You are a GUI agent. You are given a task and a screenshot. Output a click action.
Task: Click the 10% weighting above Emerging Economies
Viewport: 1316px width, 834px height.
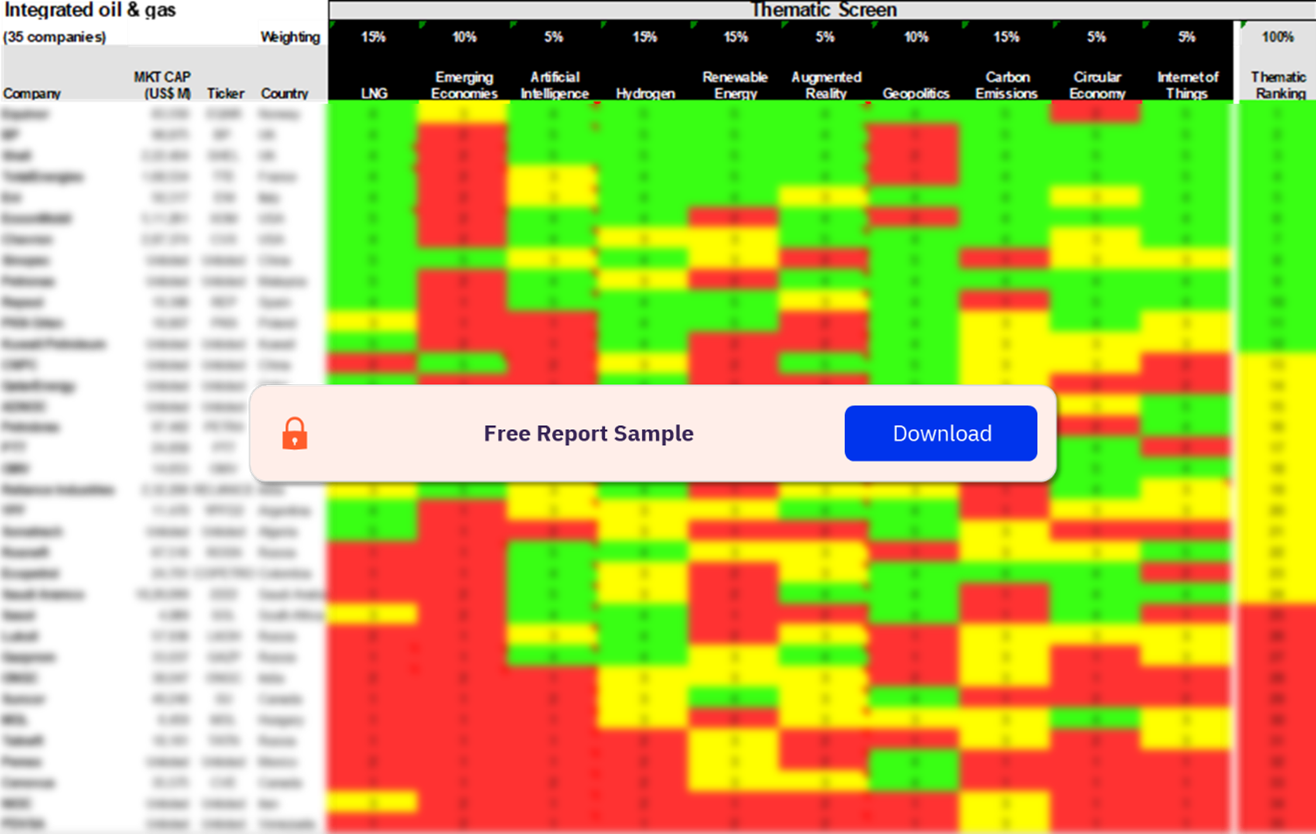point(464,37)
